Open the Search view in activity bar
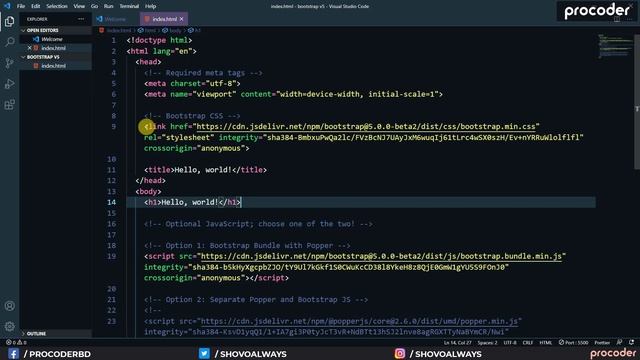The width and height of the screenshot is (640, 360). 9,42
